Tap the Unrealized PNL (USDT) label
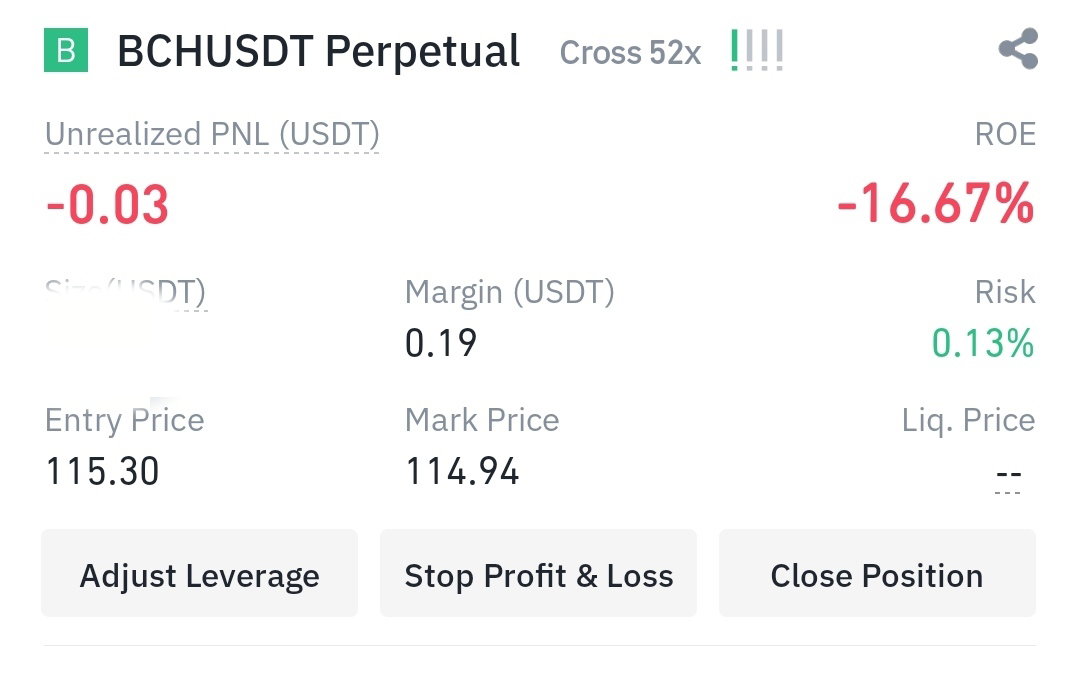 tap(212, 135)
